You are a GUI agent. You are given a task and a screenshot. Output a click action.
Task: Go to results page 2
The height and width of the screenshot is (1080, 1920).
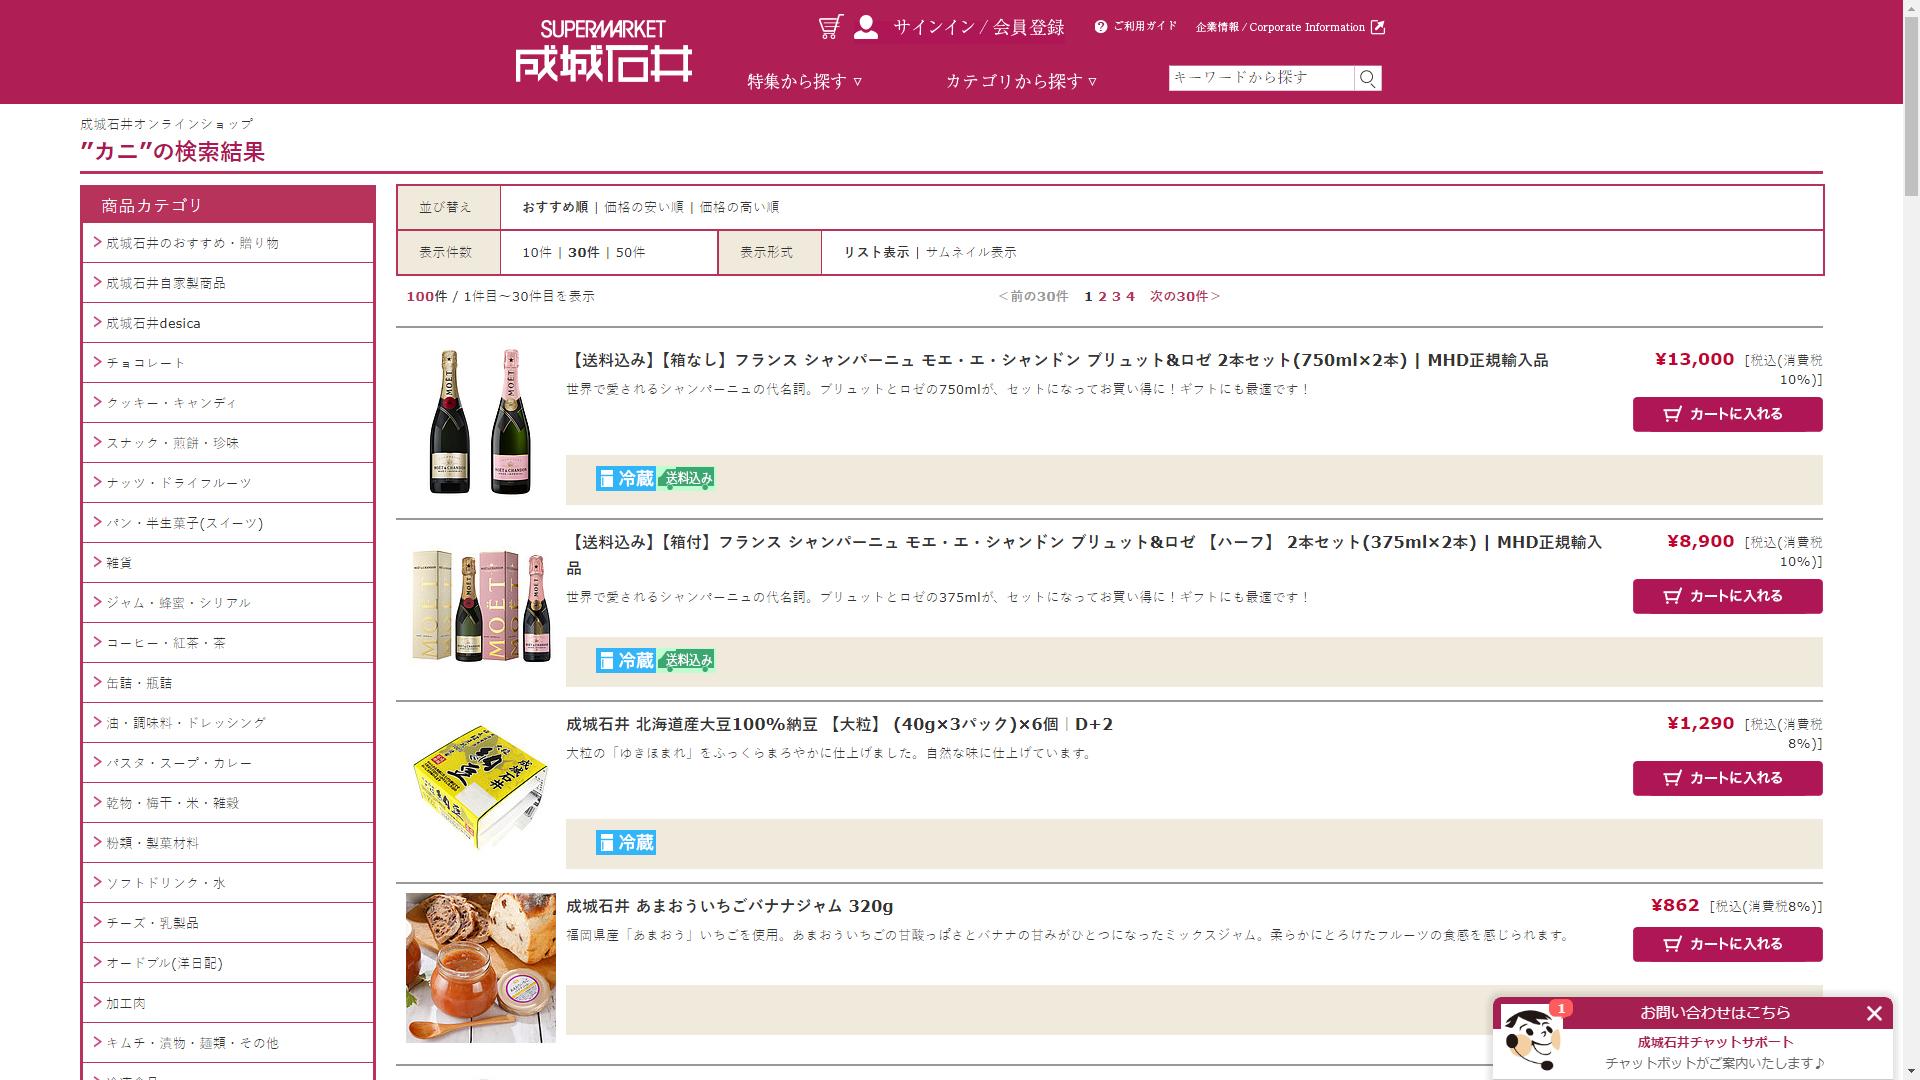click(x=1102, y=296)
